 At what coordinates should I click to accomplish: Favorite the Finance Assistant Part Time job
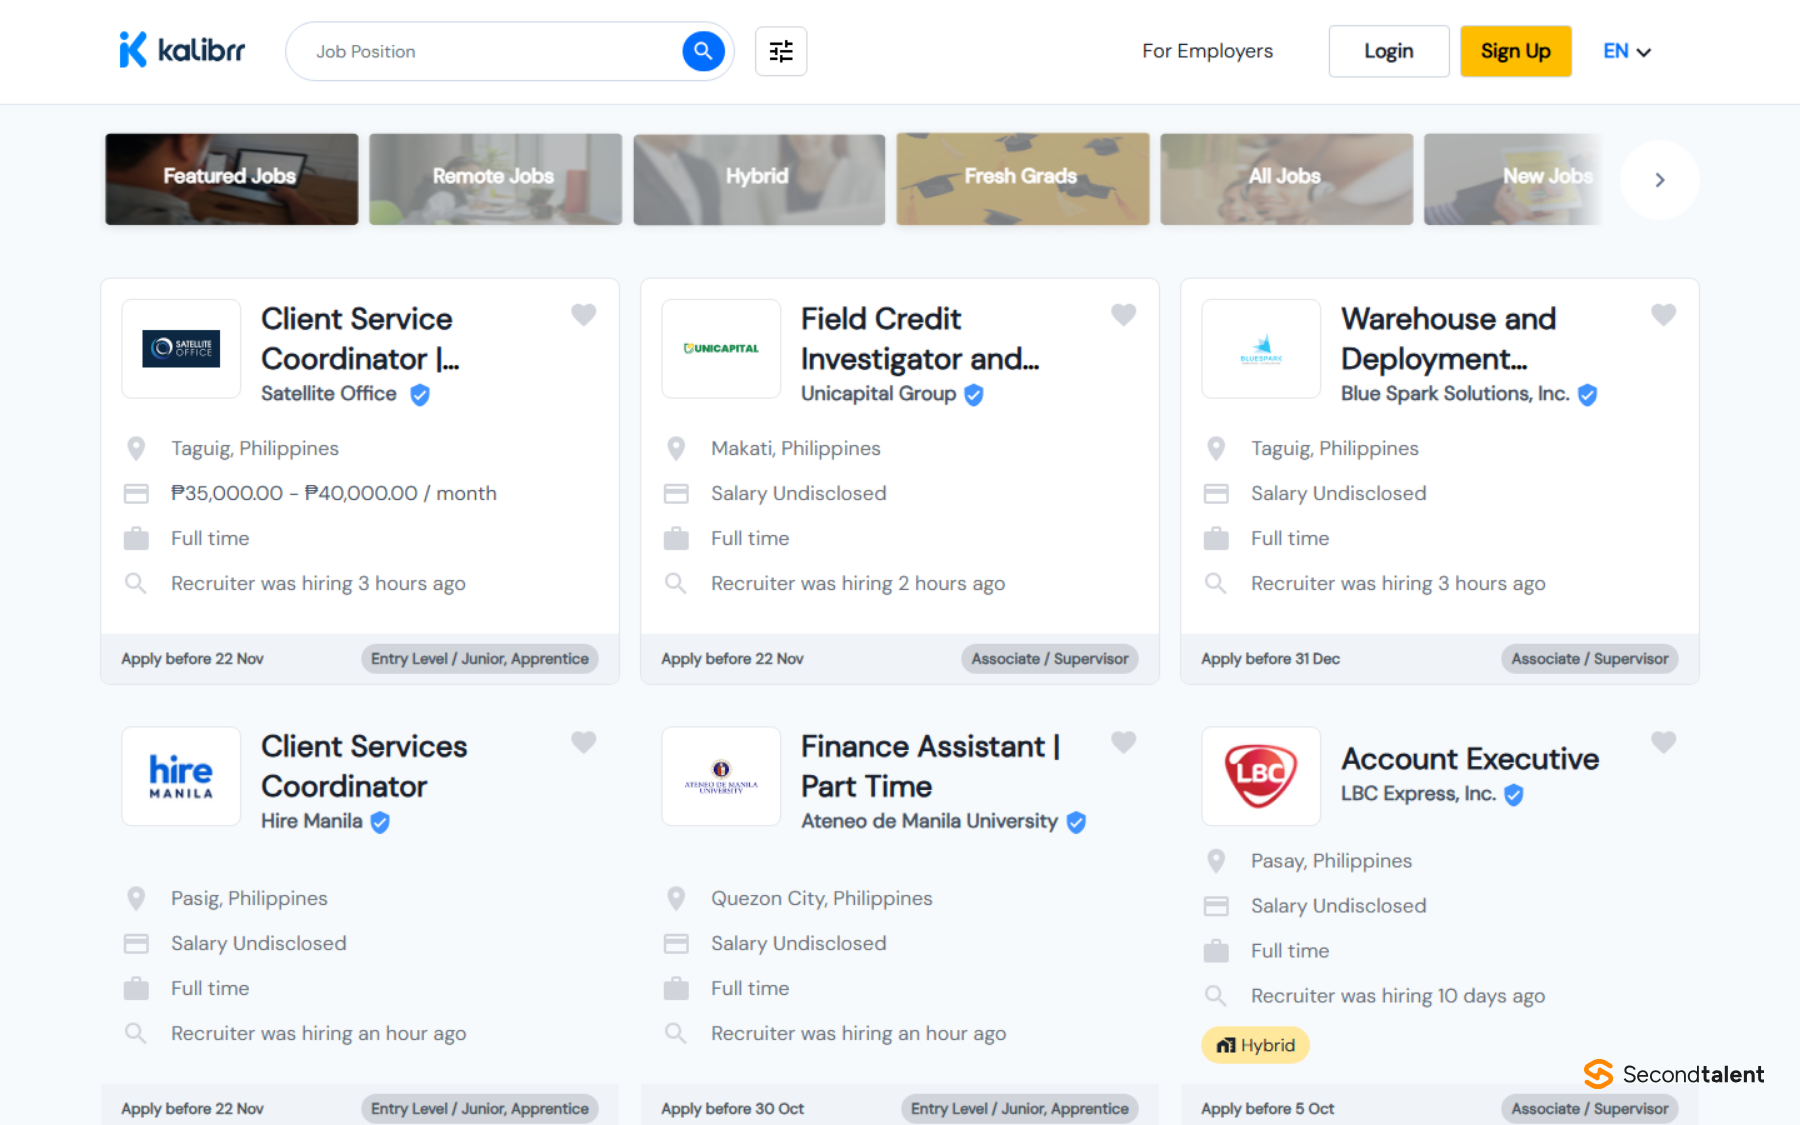(x=1124, y=742)
